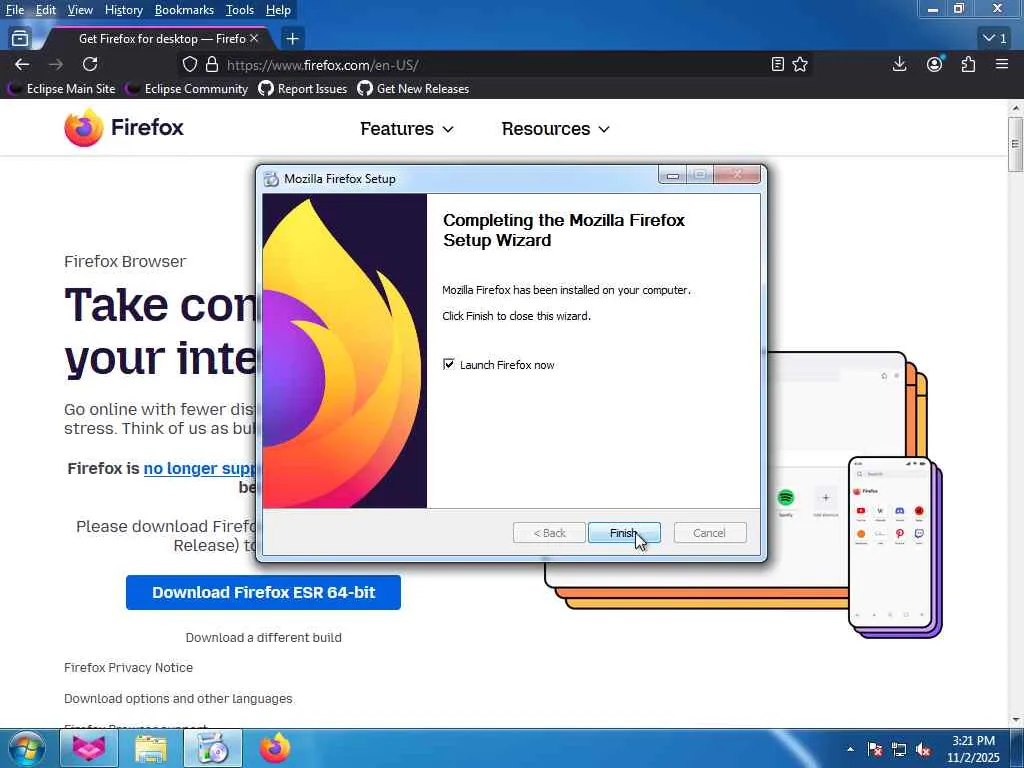The width and height of the screenshot is (1024, 768).
Task: Click Download Firefox ESR 64-bit button
Action: click(263, 592)
